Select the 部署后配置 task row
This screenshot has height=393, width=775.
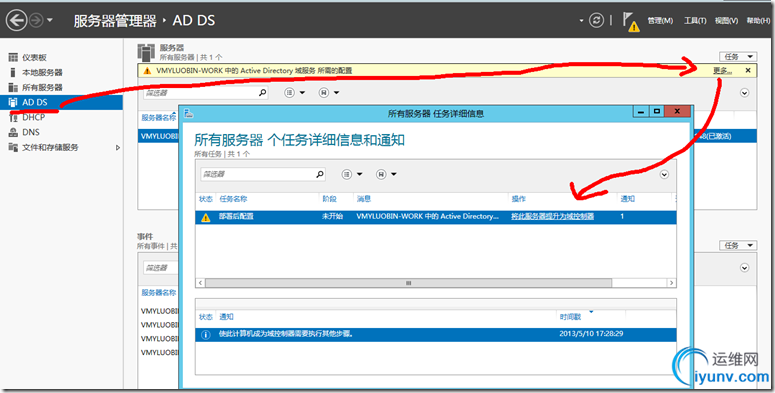tap(436, 217)
